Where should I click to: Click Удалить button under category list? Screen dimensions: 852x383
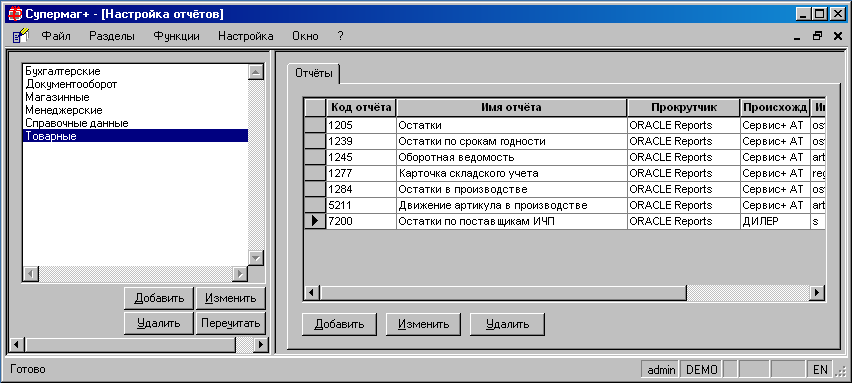click(x=159, y=323)
